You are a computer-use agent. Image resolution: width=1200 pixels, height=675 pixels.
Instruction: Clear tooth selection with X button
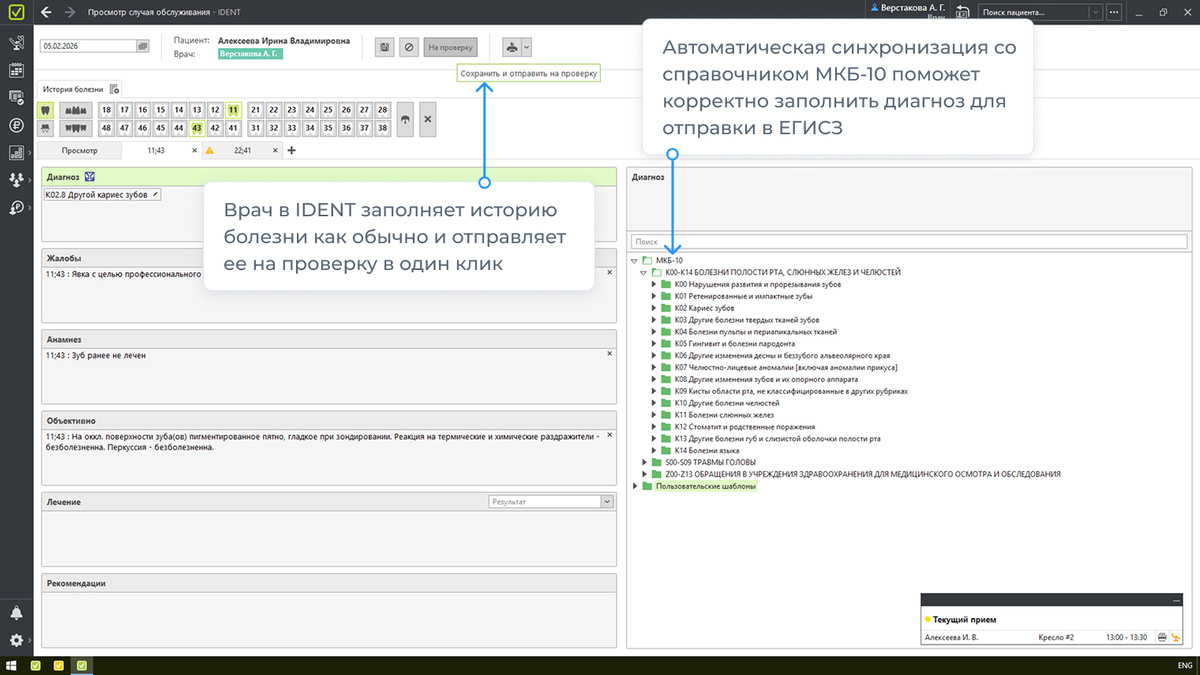pyautogui.click(x=428, y=119)
